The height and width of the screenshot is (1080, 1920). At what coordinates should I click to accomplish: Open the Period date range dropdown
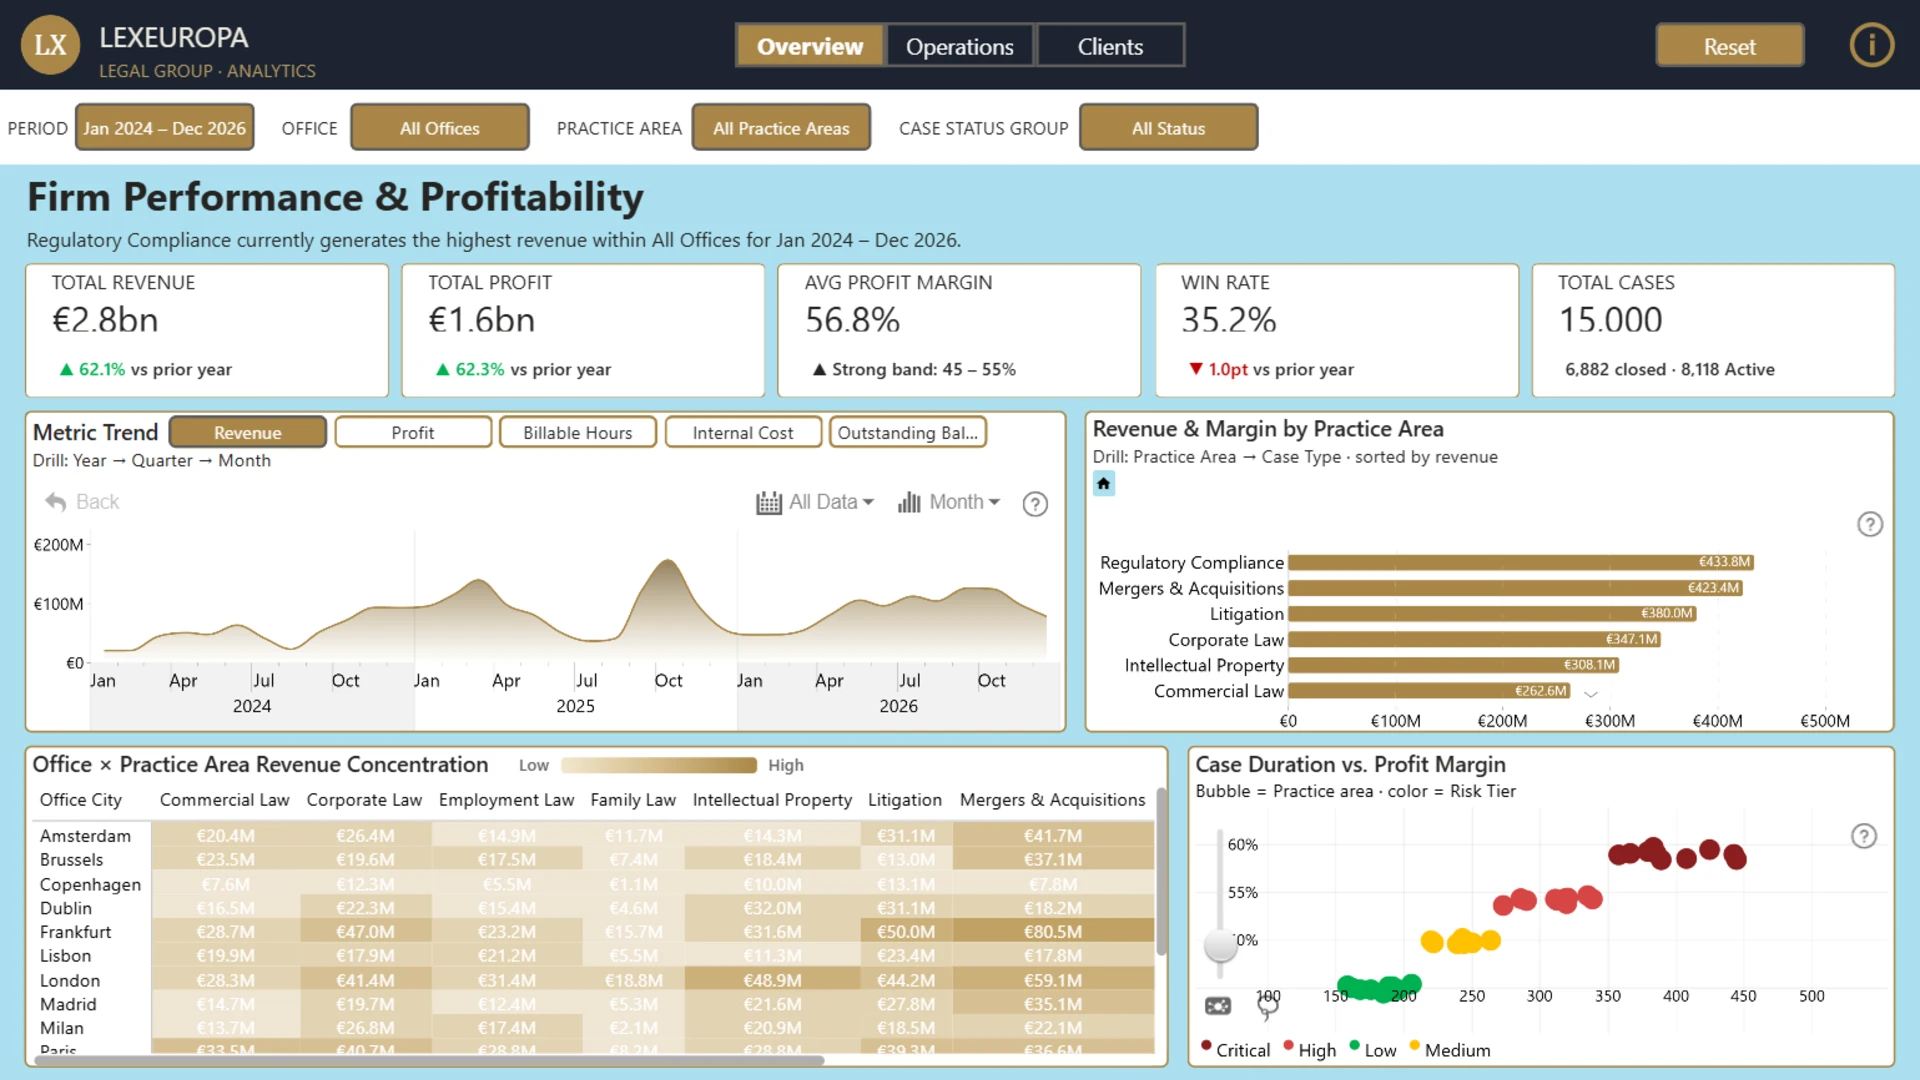click(x=165, y=128)
